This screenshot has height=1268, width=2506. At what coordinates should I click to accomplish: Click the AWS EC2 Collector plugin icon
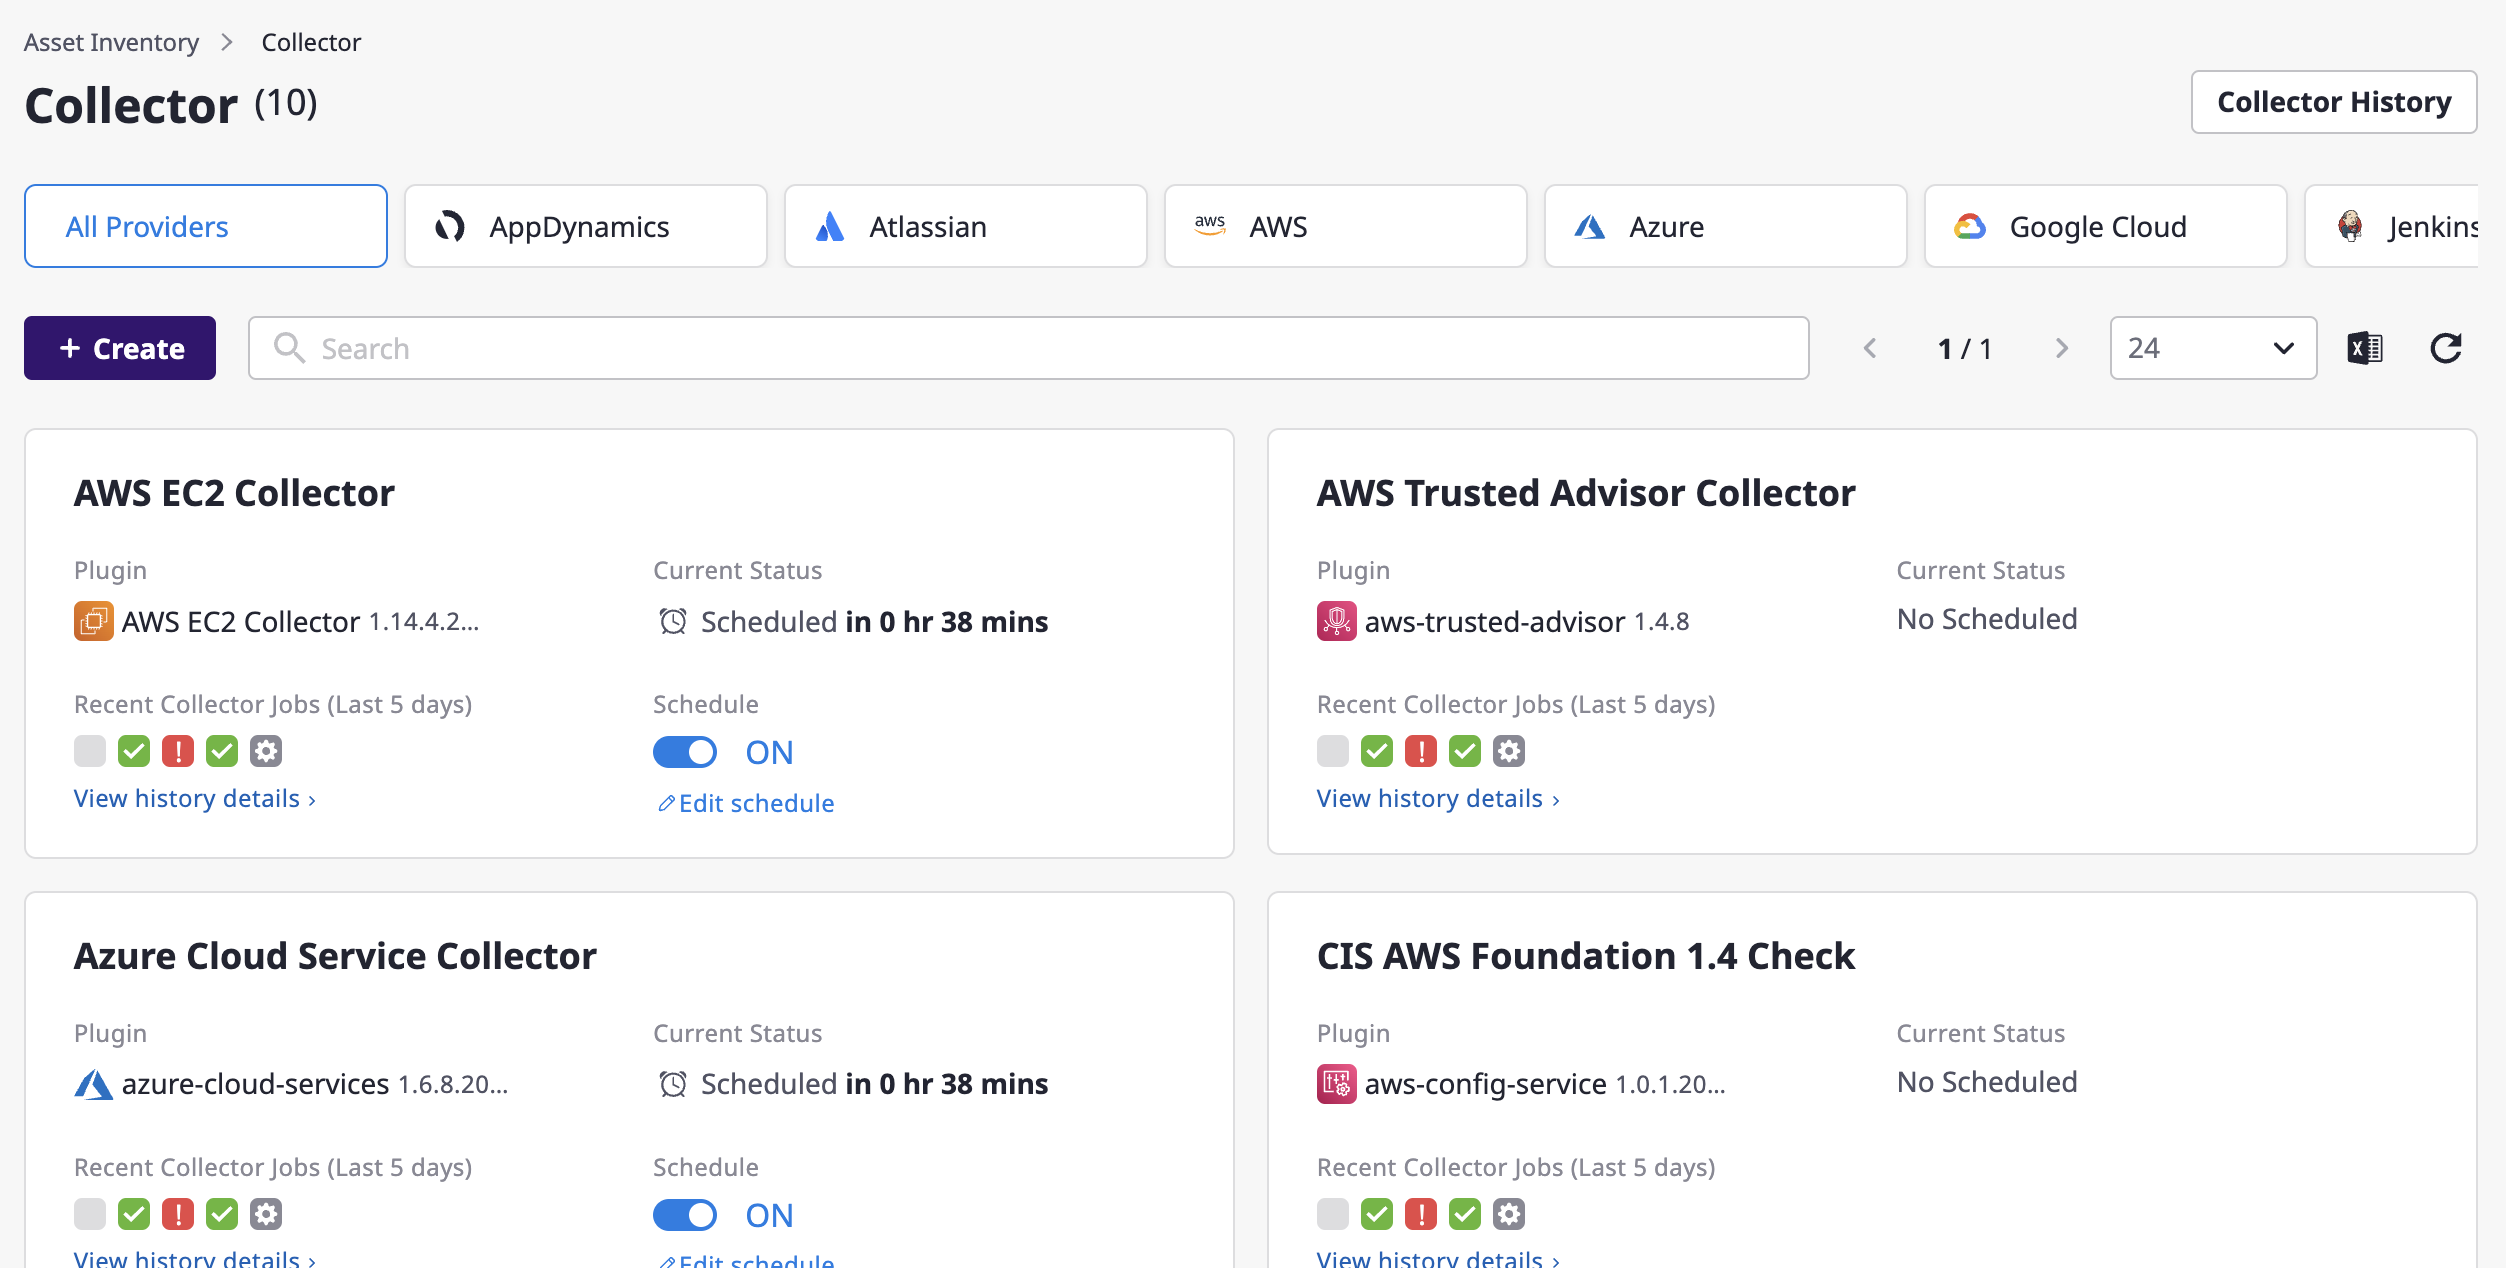(x=93, y=621)
